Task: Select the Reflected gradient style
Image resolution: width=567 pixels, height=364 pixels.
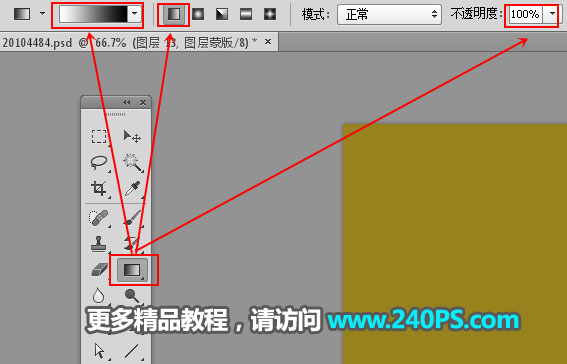Action: pos(246,14)
